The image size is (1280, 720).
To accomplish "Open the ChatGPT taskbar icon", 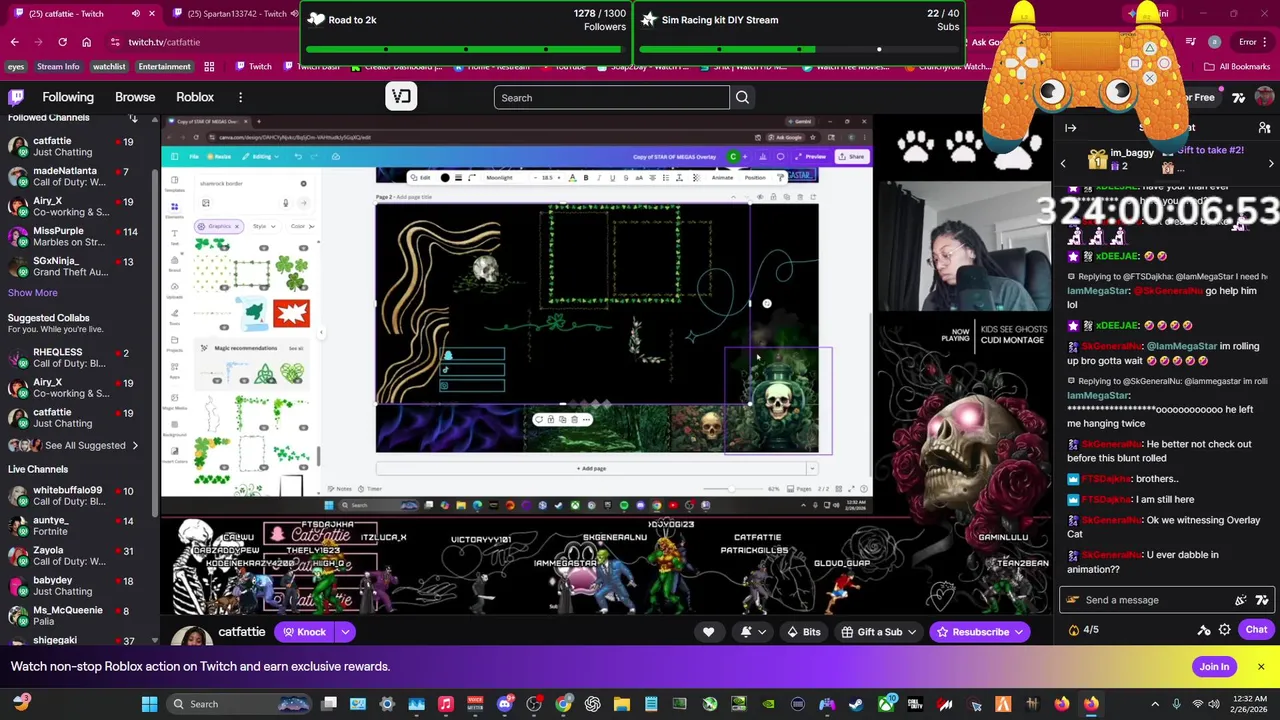I will [592, 704].
